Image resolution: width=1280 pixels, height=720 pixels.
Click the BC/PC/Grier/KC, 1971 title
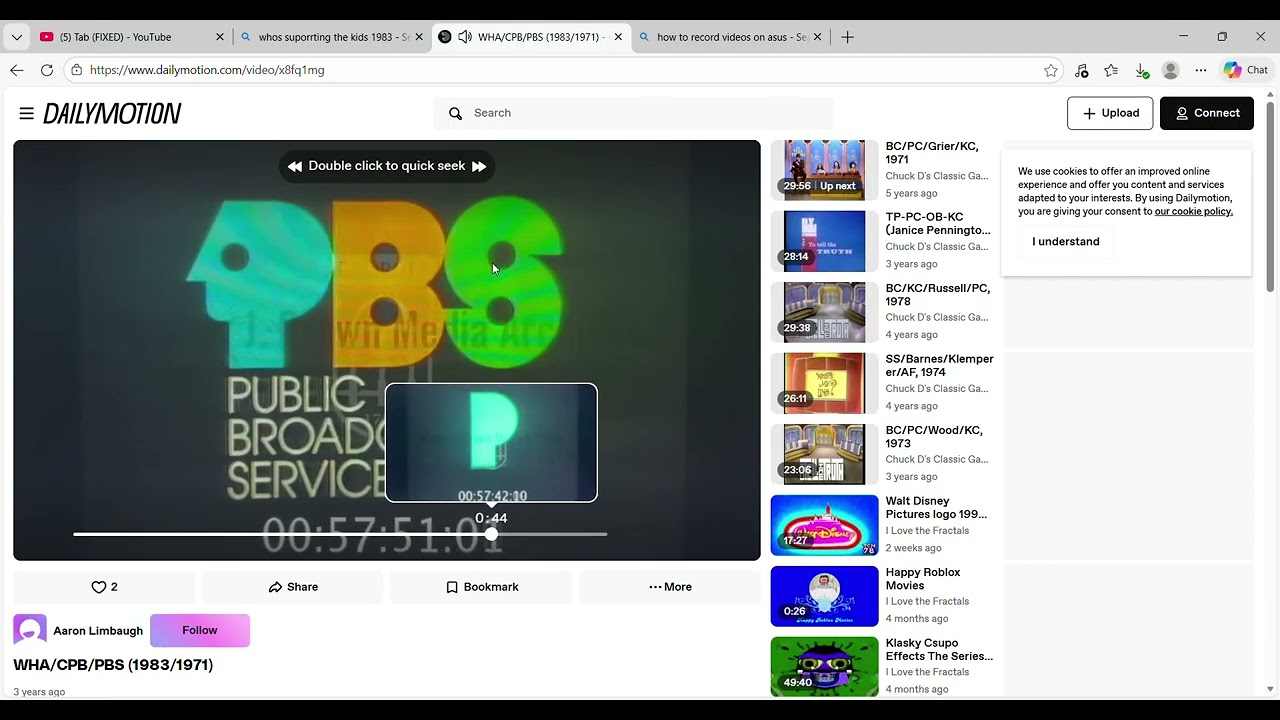932,153
